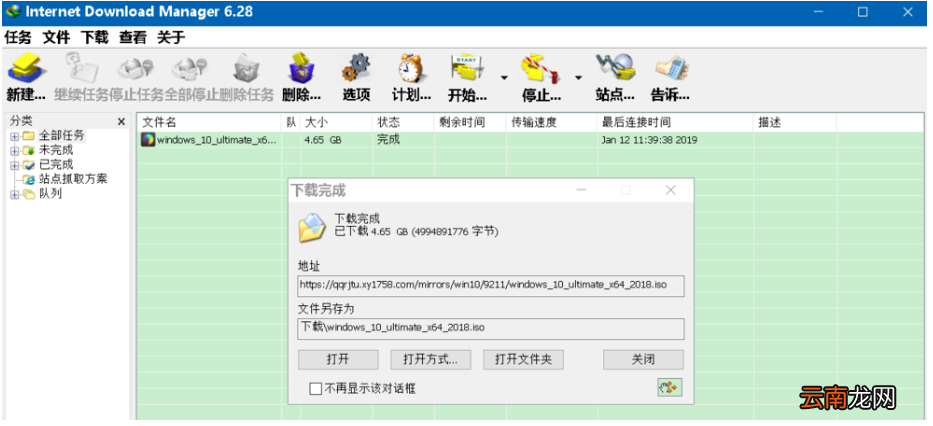Click the 告诉... tell a friend icon

[671, 68]
